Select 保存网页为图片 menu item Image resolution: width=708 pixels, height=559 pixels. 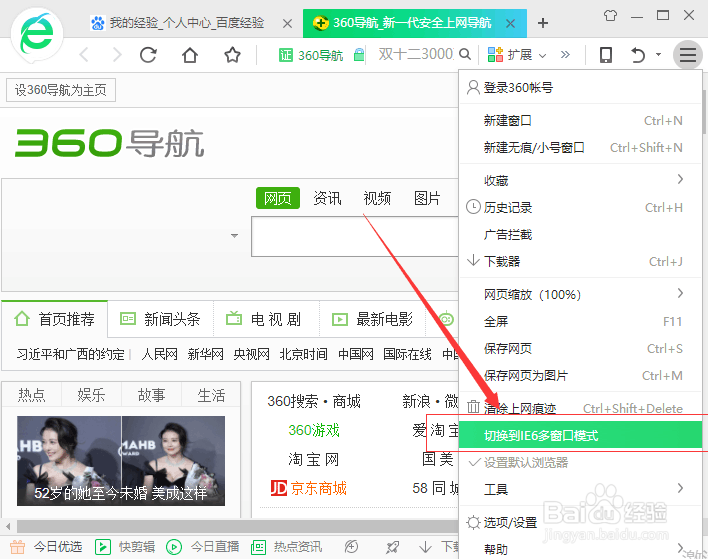coord(580,376)
